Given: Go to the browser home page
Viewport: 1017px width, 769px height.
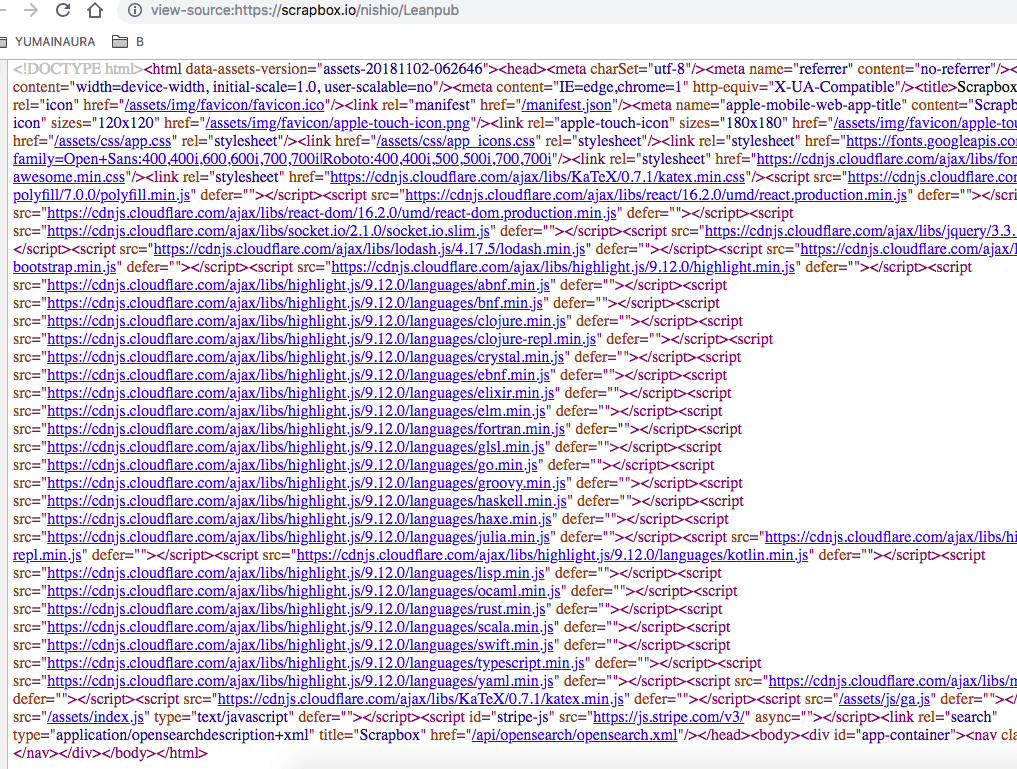Looking at the screenshot, I should pyautogui.click(x=95, y=10).
